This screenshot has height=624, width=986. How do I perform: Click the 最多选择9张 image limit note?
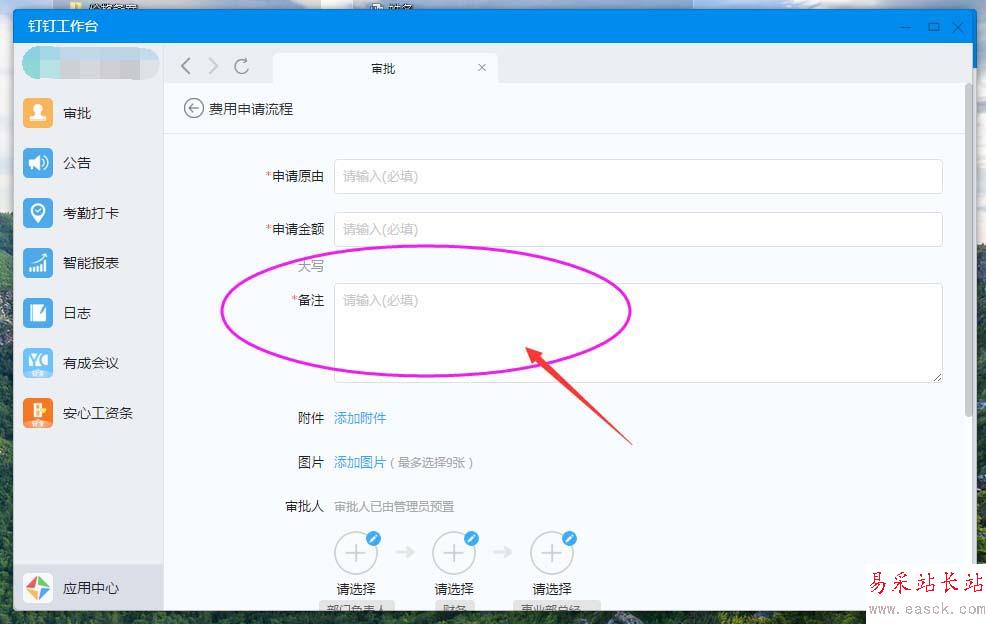[432, 463]
